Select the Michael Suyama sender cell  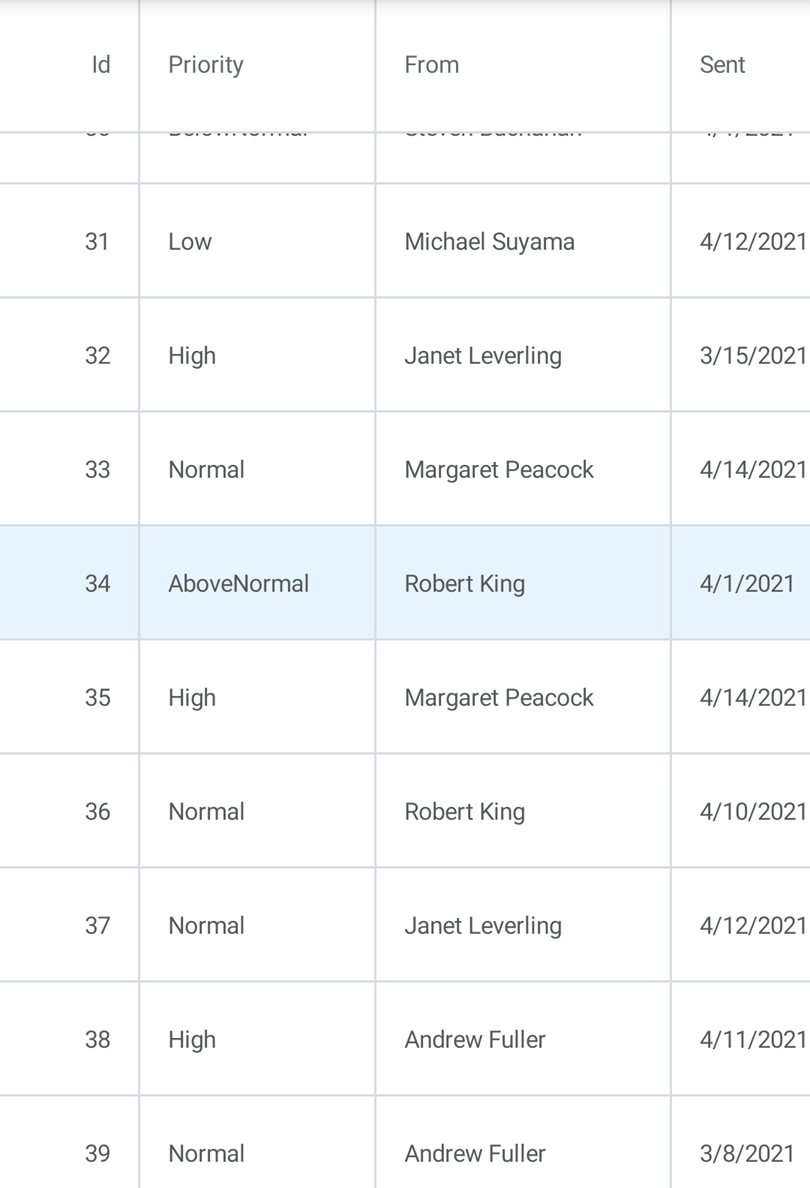pyautogui.click(x=489, y=242)
